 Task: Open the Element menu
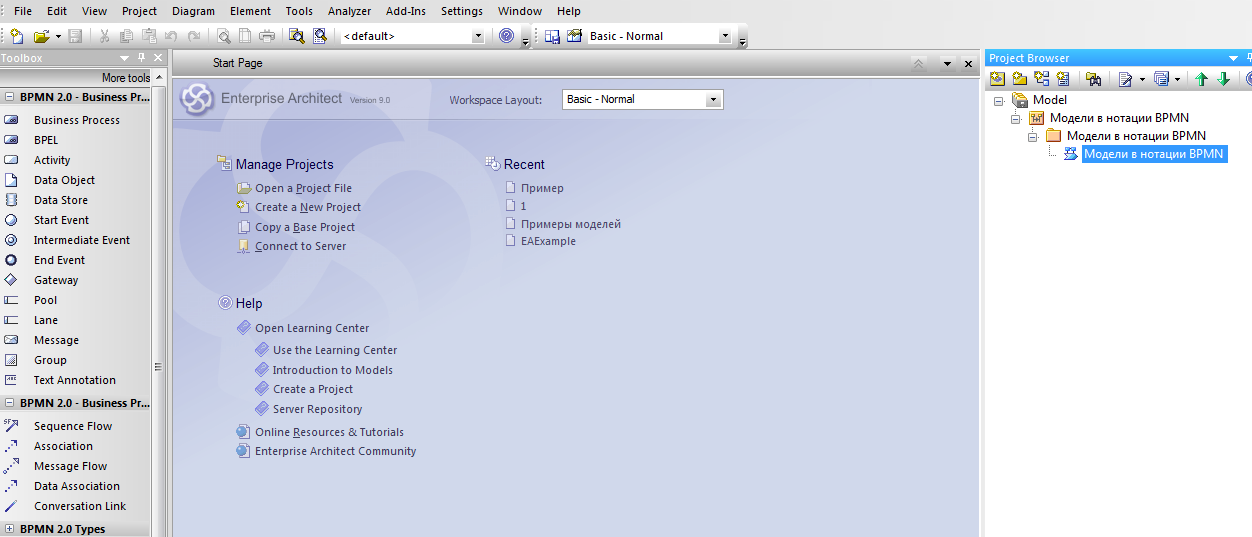(x=250, y=11)
